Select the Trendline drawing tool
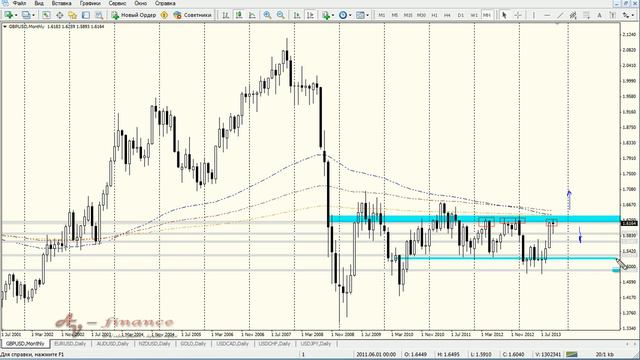This screenshot has width=640, height=360. [560, 15]
